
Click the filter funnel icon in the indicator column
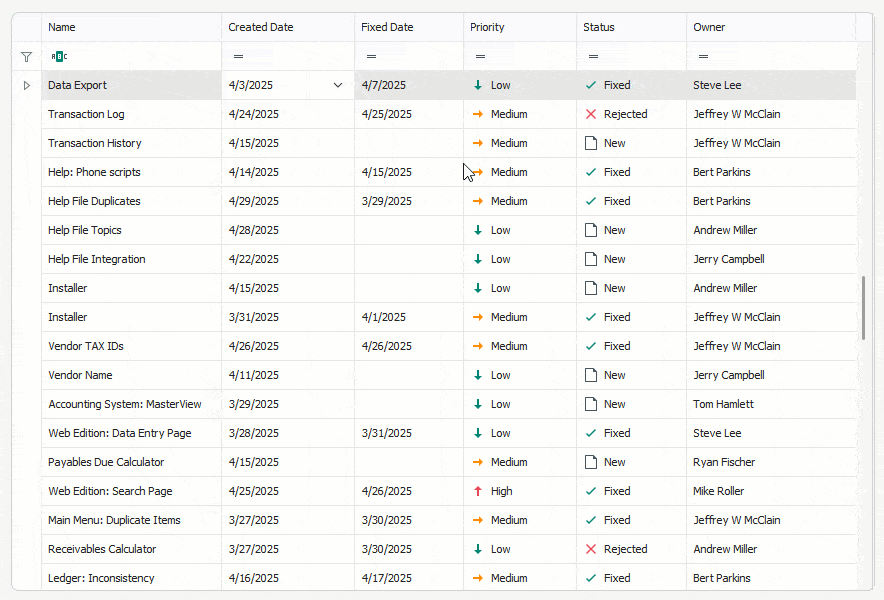(x=26, y=57)
